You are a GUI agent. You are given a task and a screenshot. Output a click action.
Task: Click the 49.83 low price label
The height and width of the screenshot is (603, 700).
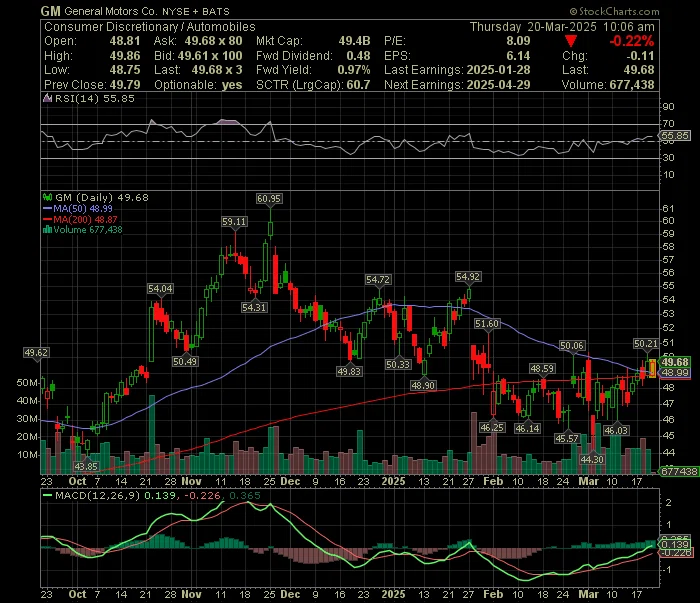click(349, 371)
